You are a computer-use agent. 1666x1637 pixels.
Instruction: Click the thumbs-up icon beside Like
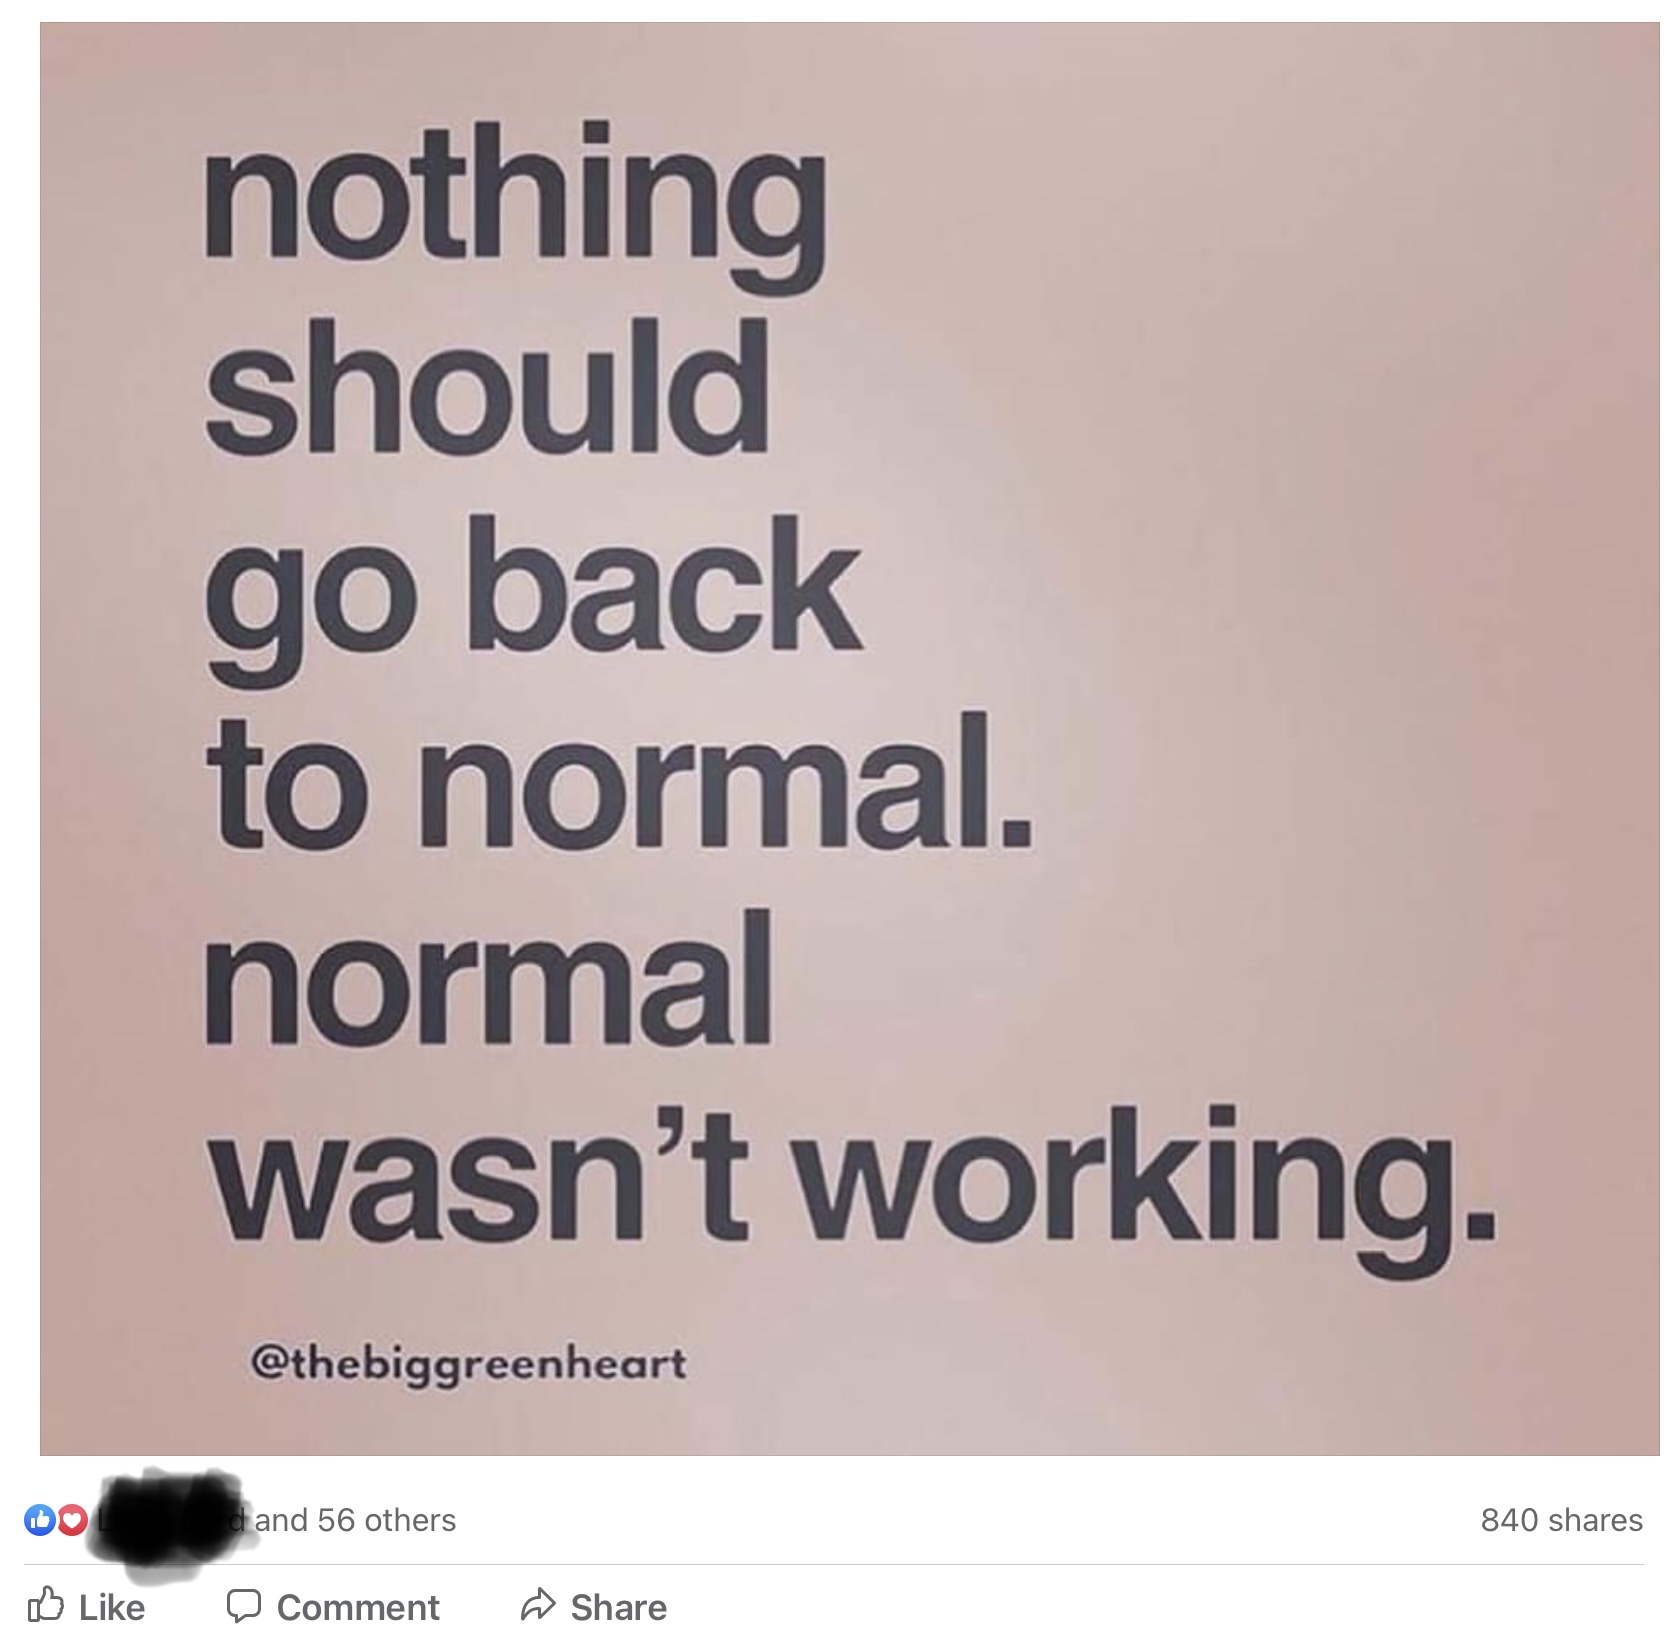[44, 1605]
